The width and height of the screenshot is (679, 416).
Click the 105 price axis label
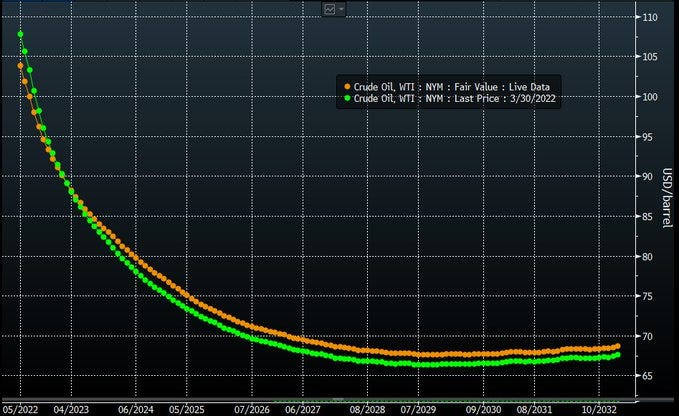click(x=650, y=57)
